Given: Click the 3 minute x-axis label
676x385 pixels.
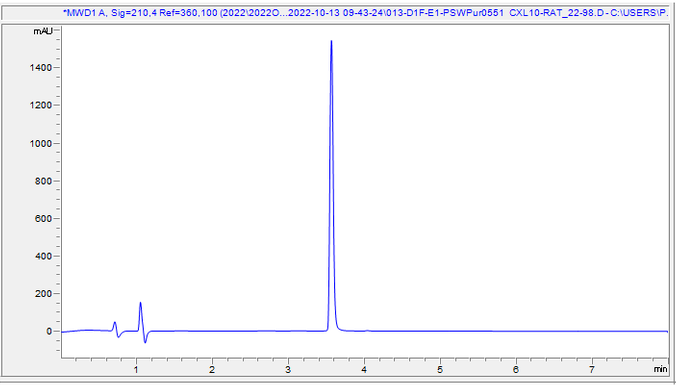Looking at the screenshot, I should pyautogui.click(x=288, y=369).
